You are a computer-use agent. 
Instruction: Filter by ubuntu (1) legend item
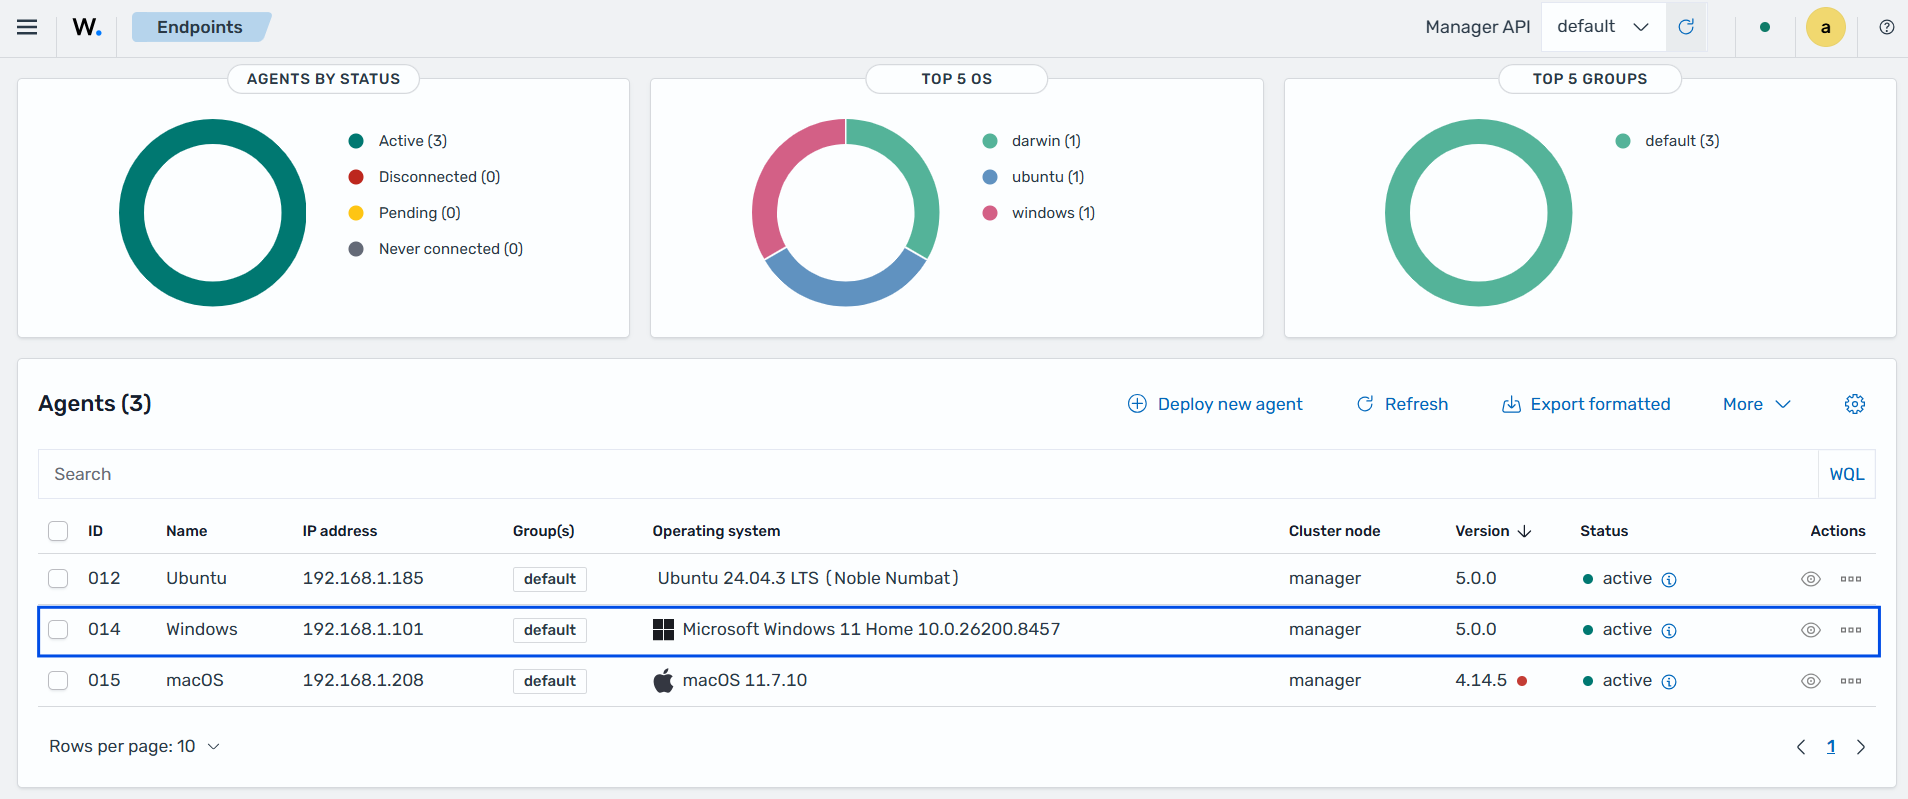click(1034, 177)
